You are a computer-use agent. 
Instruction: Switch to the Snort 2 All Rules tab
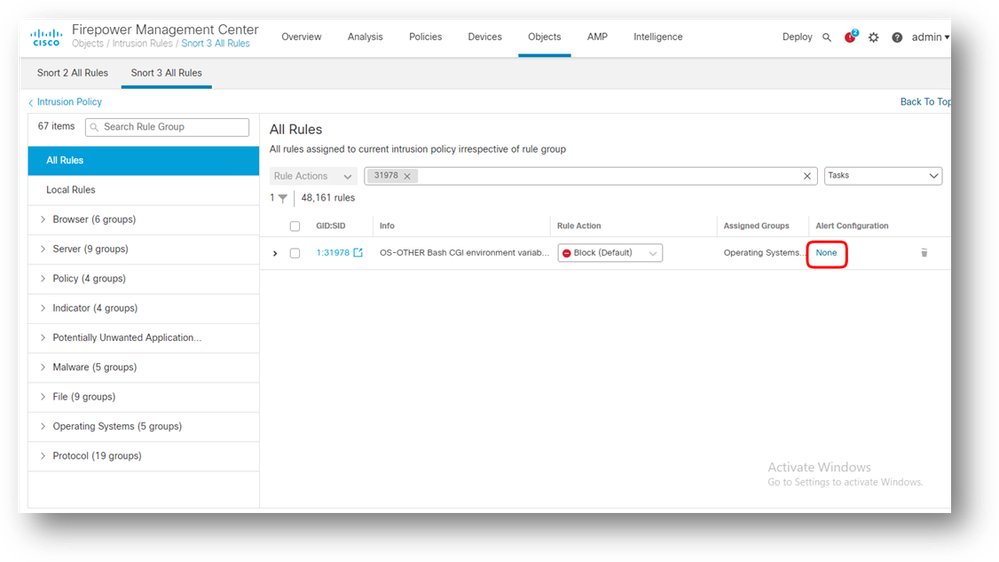point(73,73)
